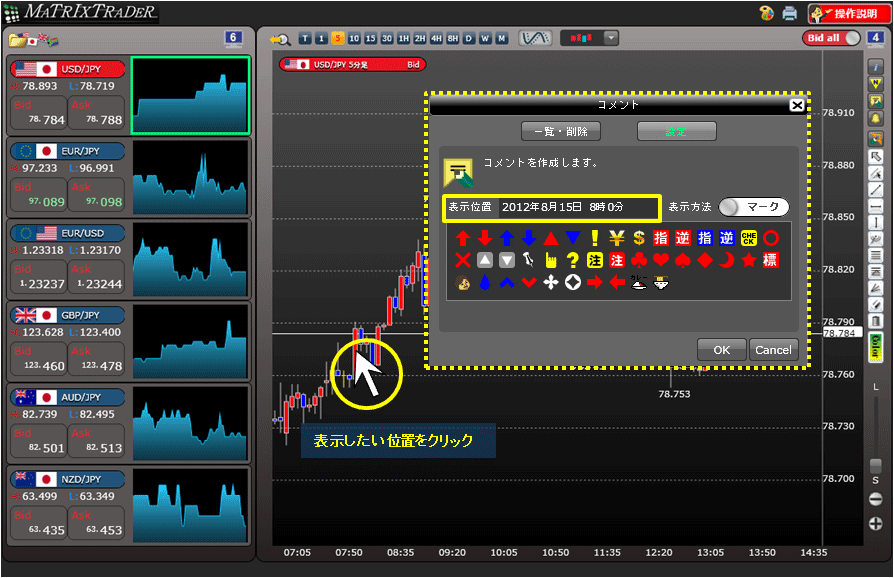
Task: Click the info icon in right toolbar
Action: (875, 68)
